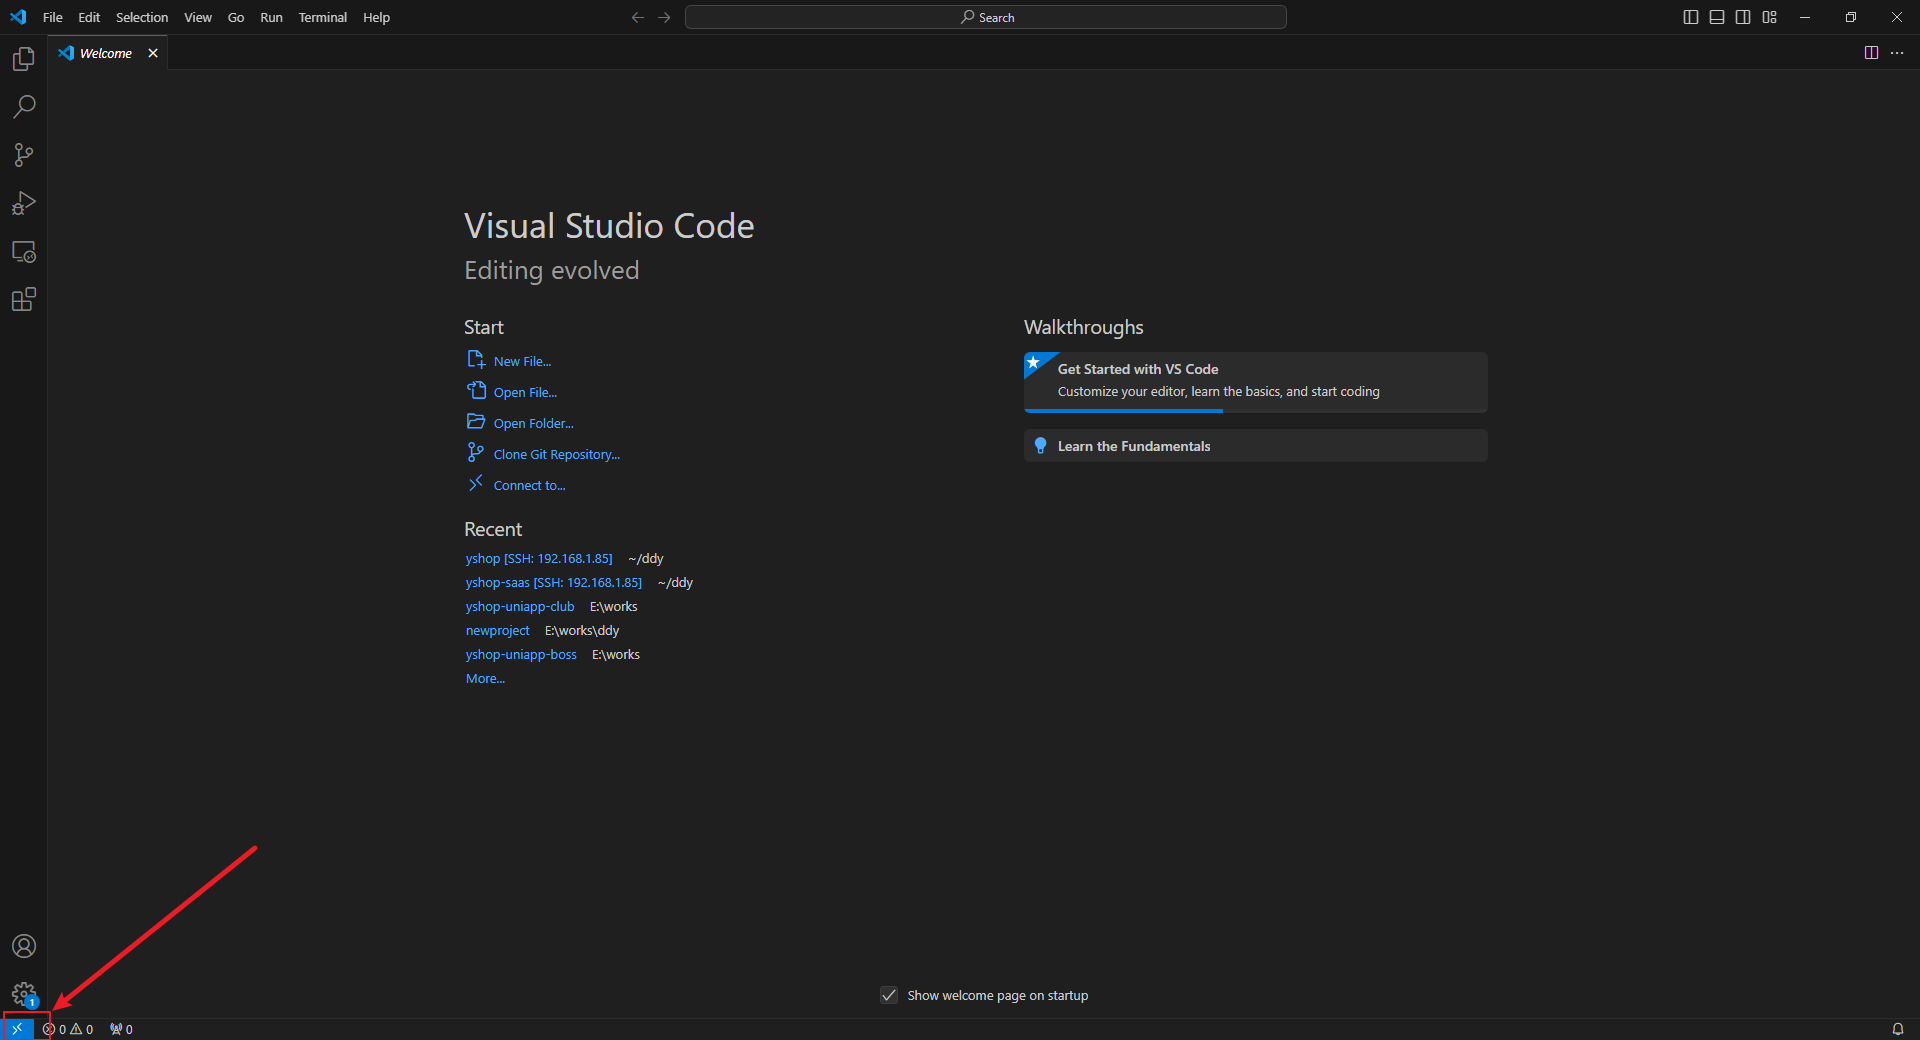Viewport: 1920px width, 1040px height.
Task: Click the forwarded ports status item
Action: [121, 1029]
